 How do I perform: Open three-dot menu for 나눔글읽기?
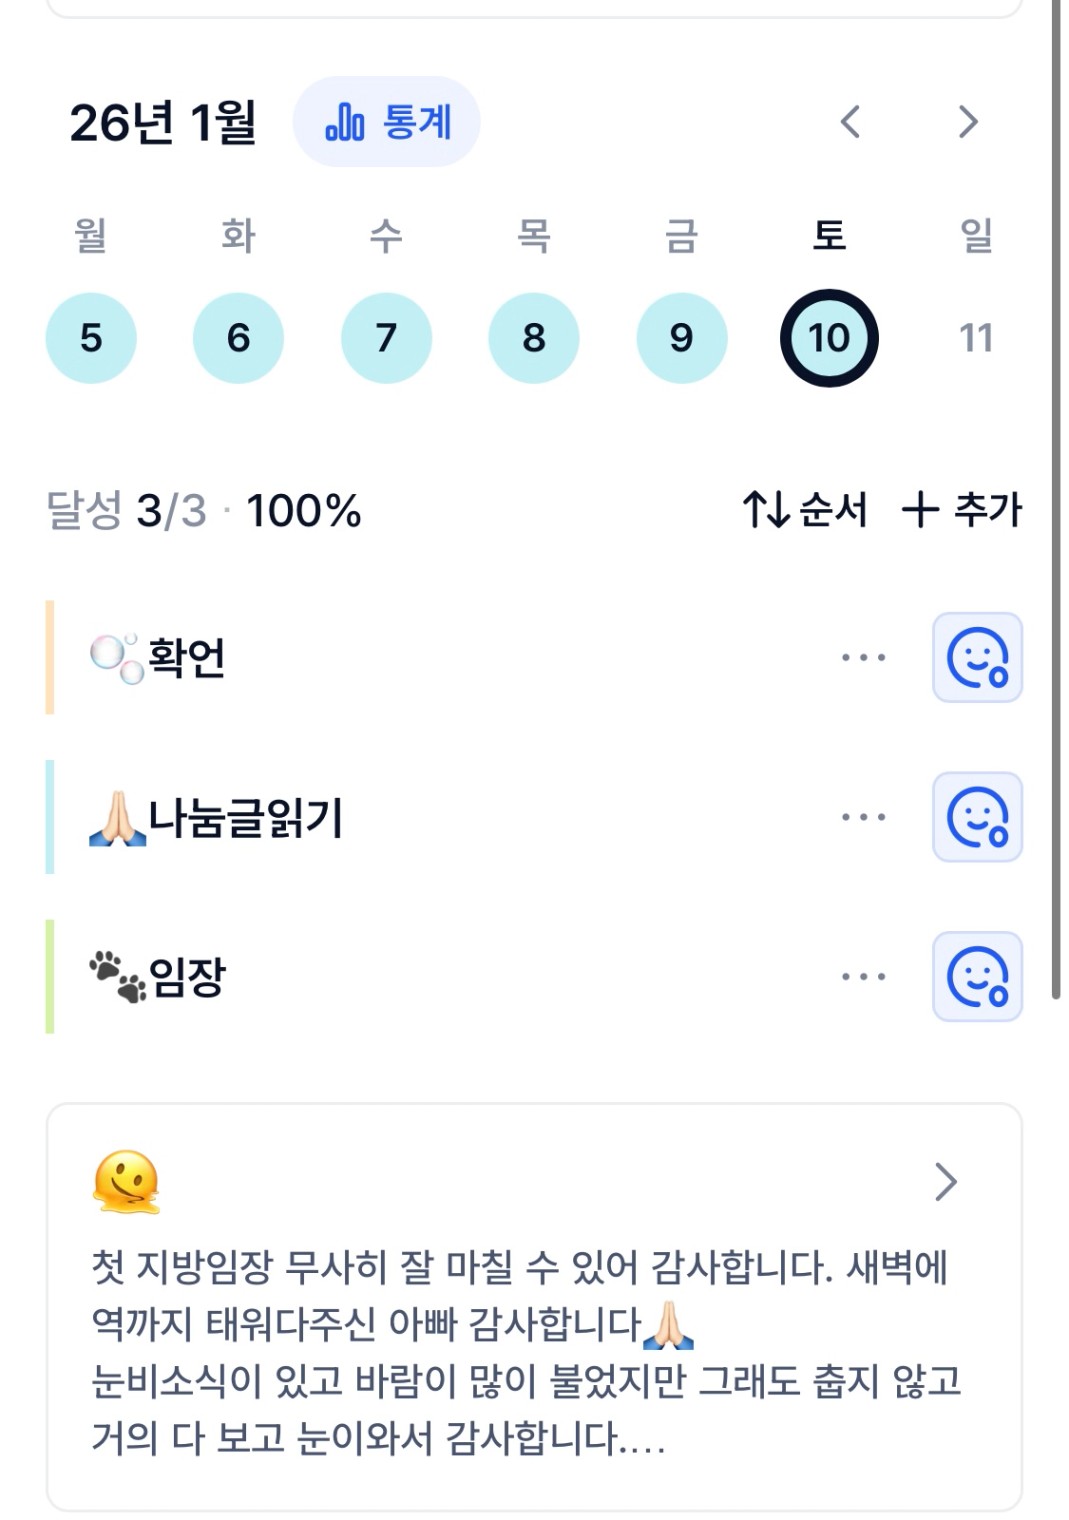pos(863,817)
